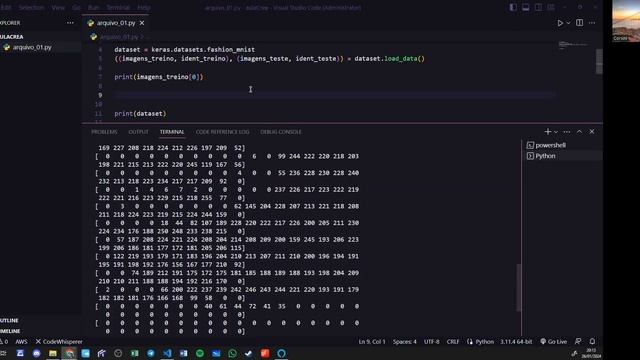This screenshot has height=360, width=640.
Task: Select the TERMINAL panel tab
Action: click(172, 132)
